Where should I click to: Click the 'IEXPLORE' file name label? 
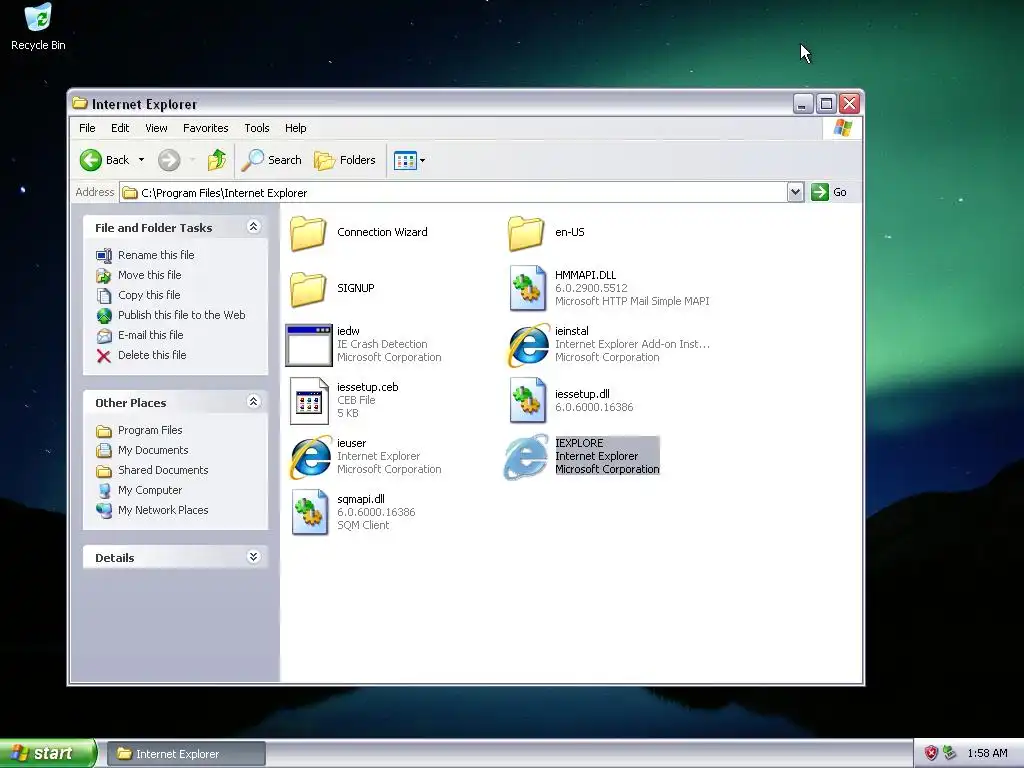579,443
